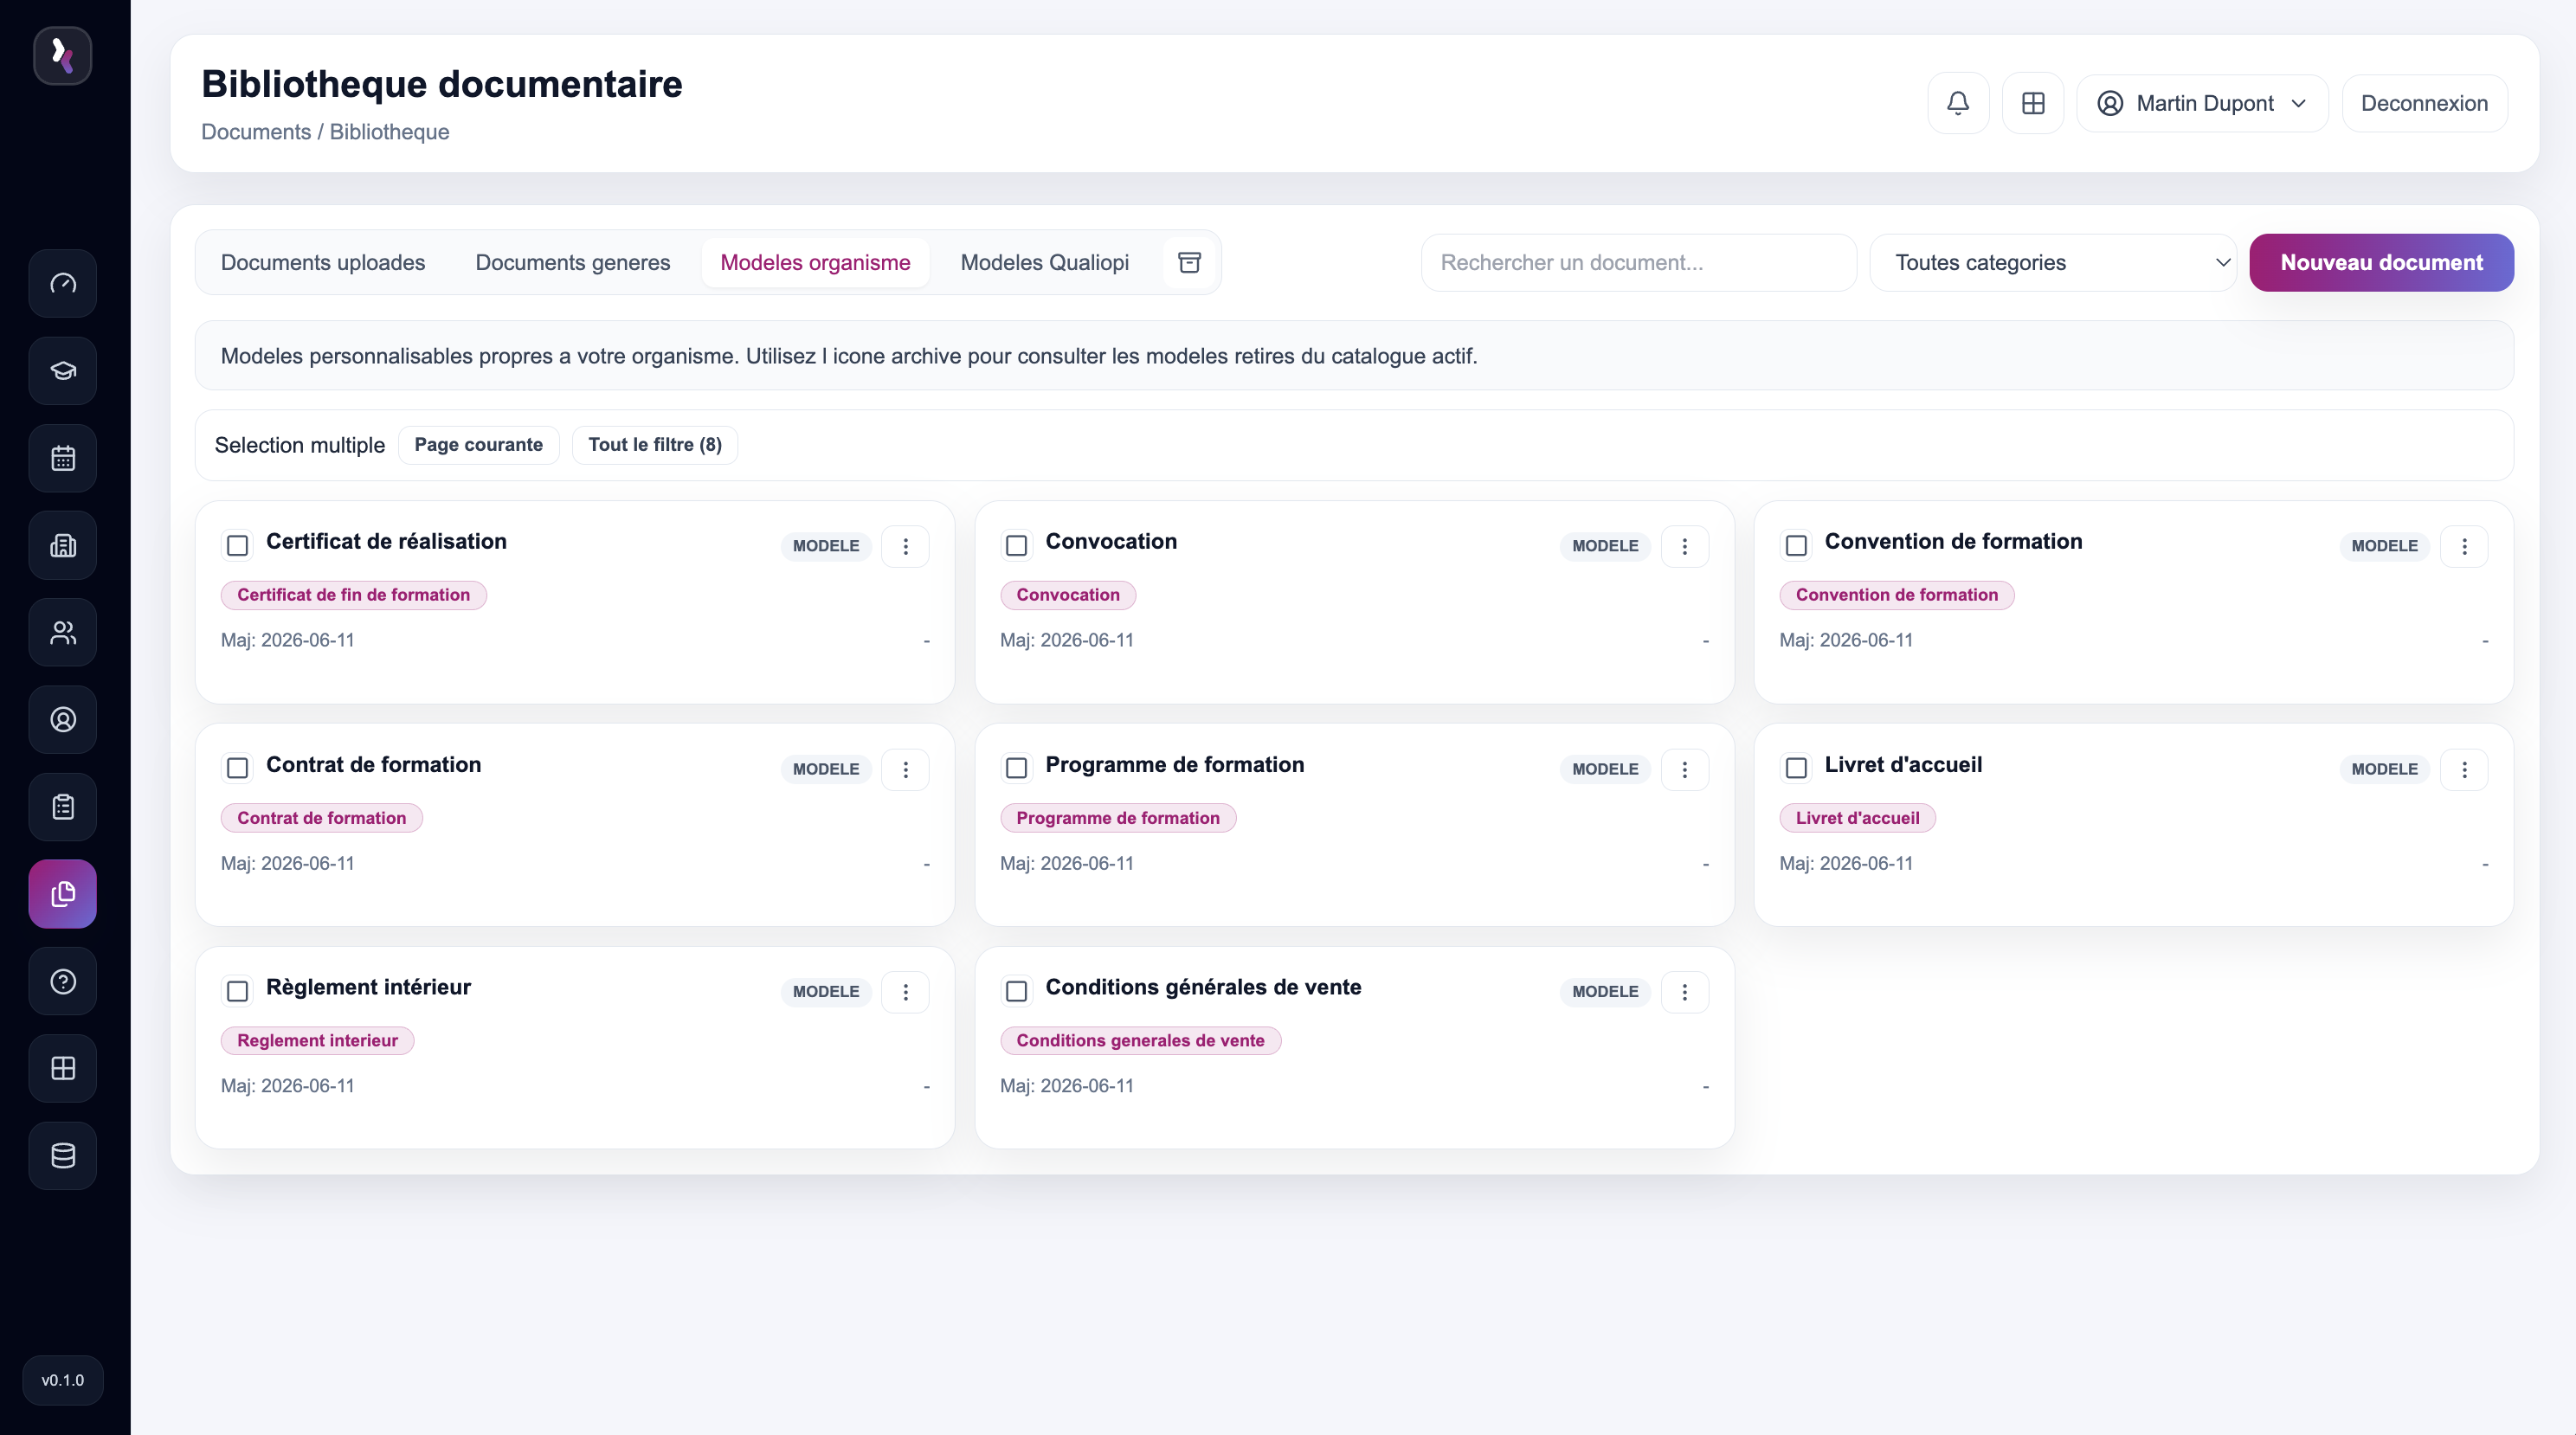Open the calendar icon in sidebar
The width and height of the screenshot is (2576, 1435).
click(63, 458)
